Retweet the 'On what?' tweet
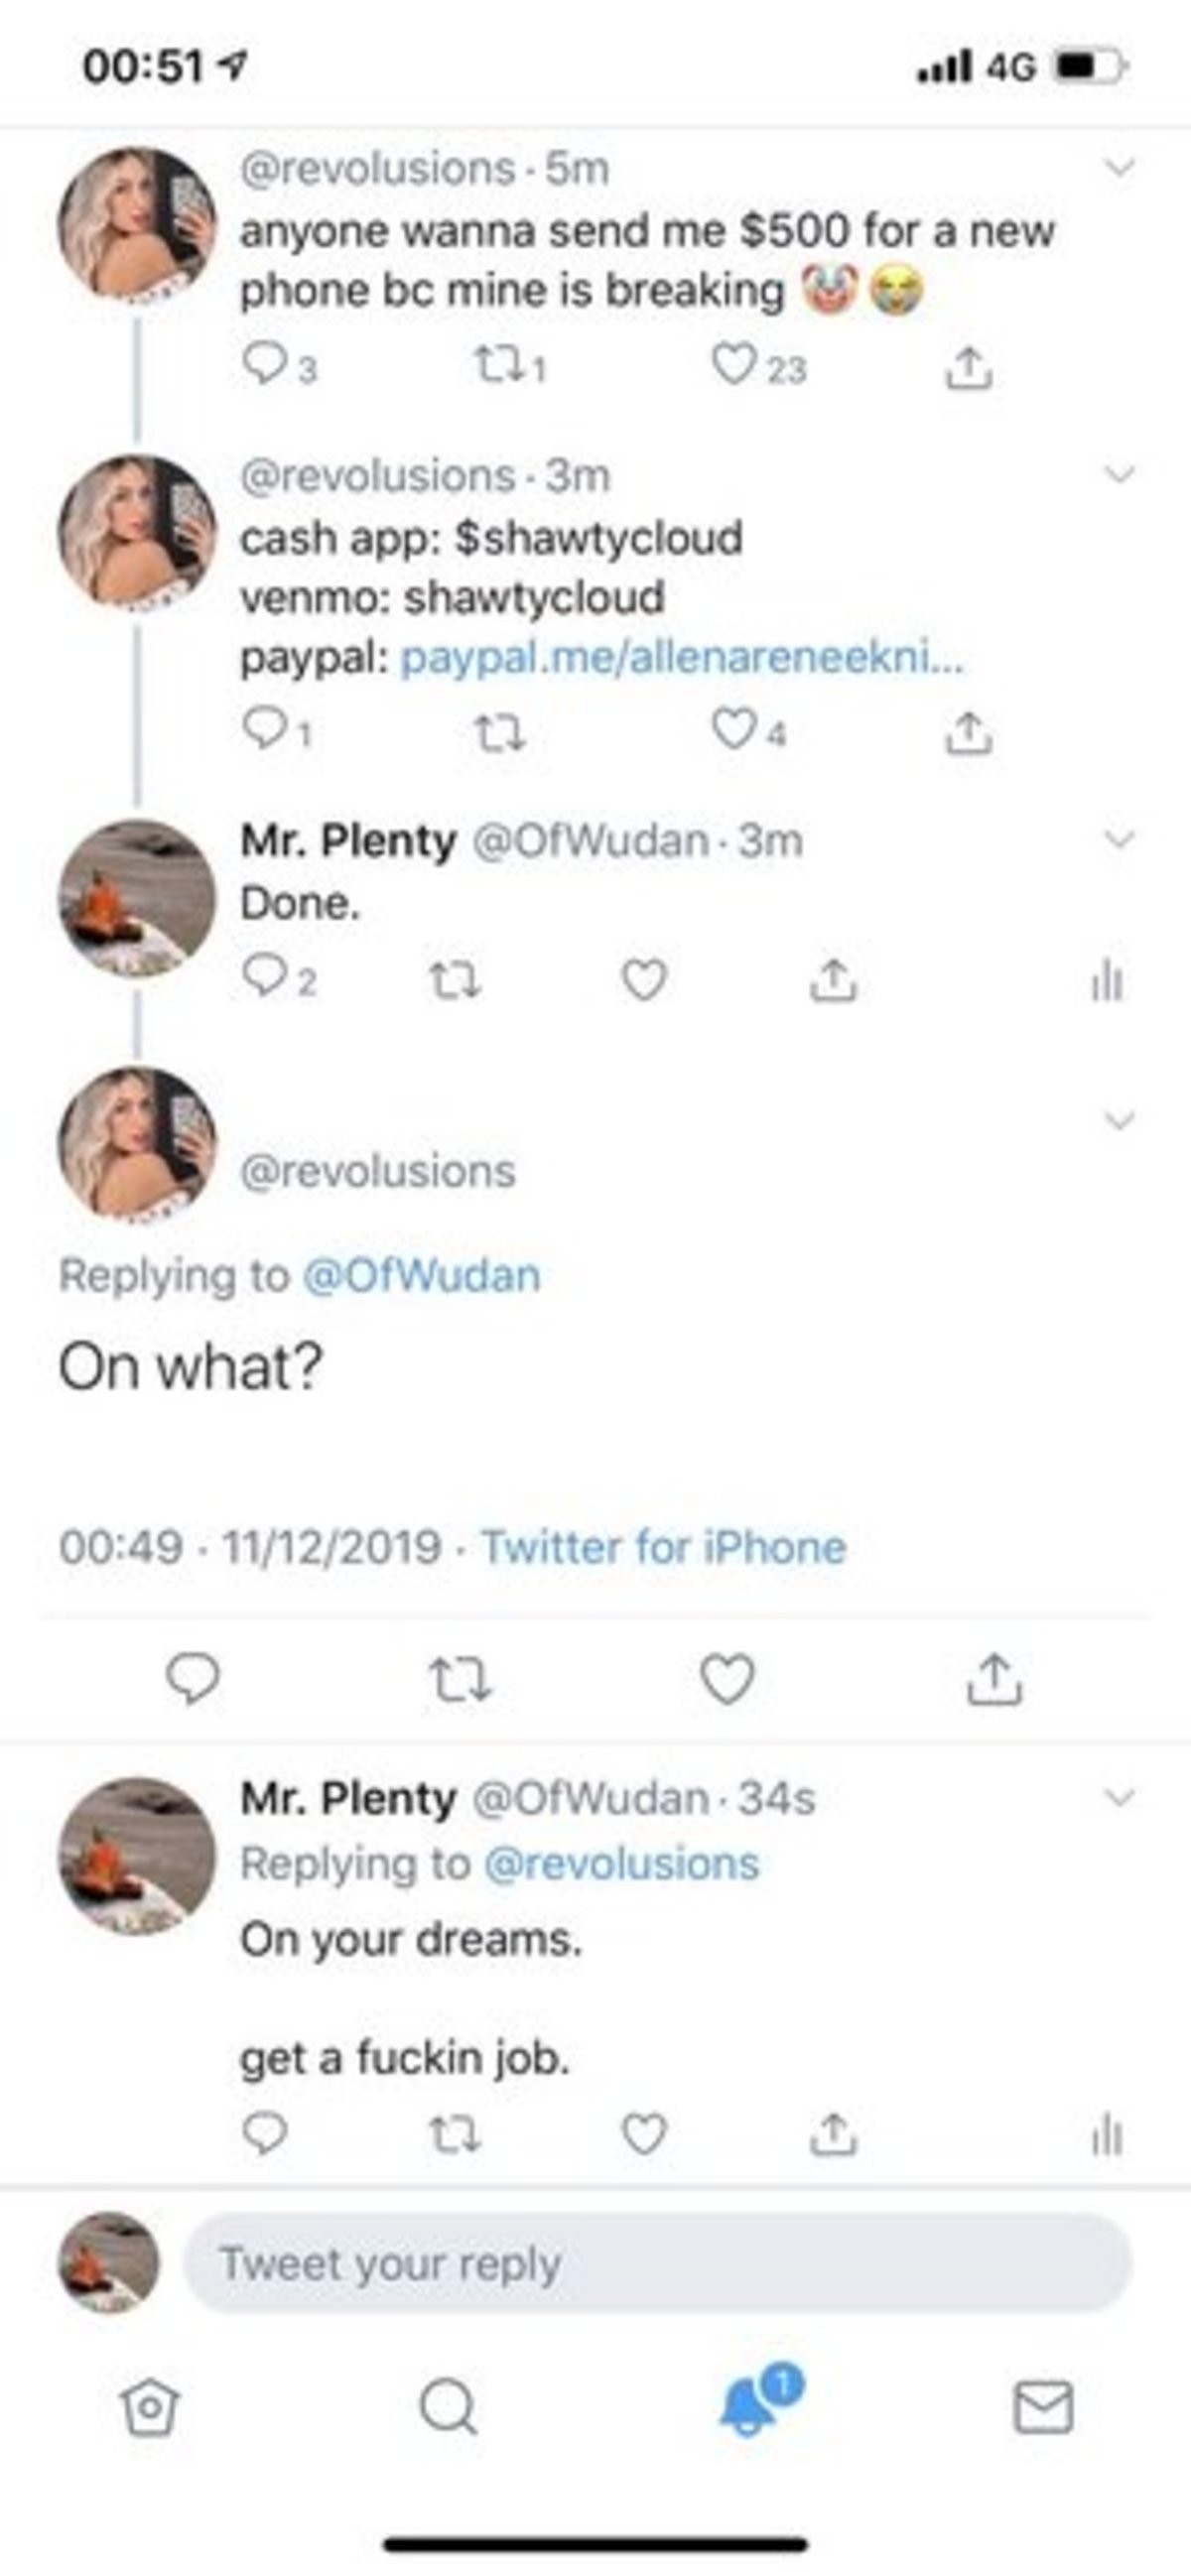Image resolution: width=1191 pixels, height=2576 pixels. pos(459,1679)
